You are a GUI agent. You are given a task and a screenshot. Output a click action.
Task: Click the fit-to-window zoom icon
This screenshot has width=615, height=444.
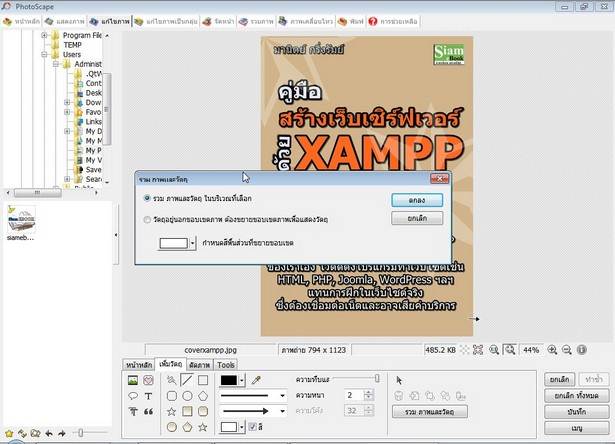pos(510,349)
